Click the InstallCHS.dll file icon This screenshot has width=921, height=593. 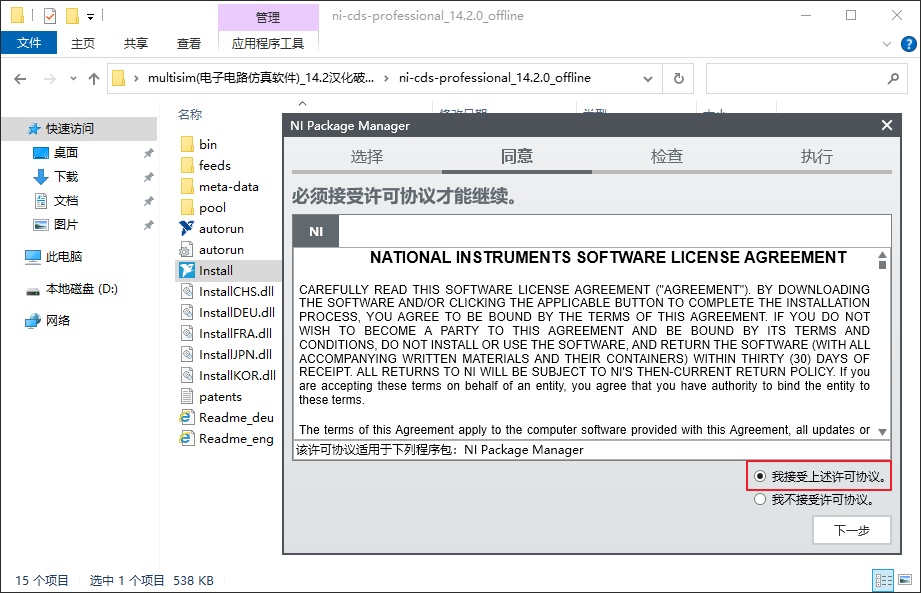(187, 292)
